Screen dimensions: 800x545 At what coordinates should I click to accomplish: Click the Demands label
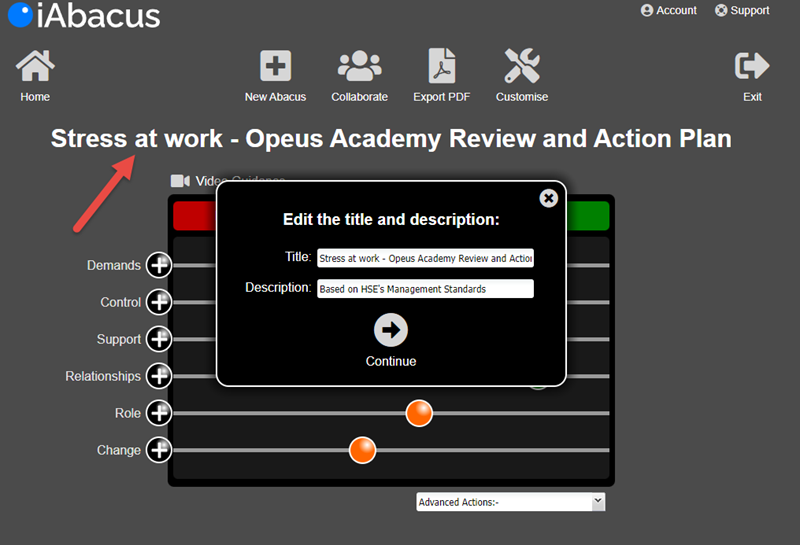coord(114,265)
